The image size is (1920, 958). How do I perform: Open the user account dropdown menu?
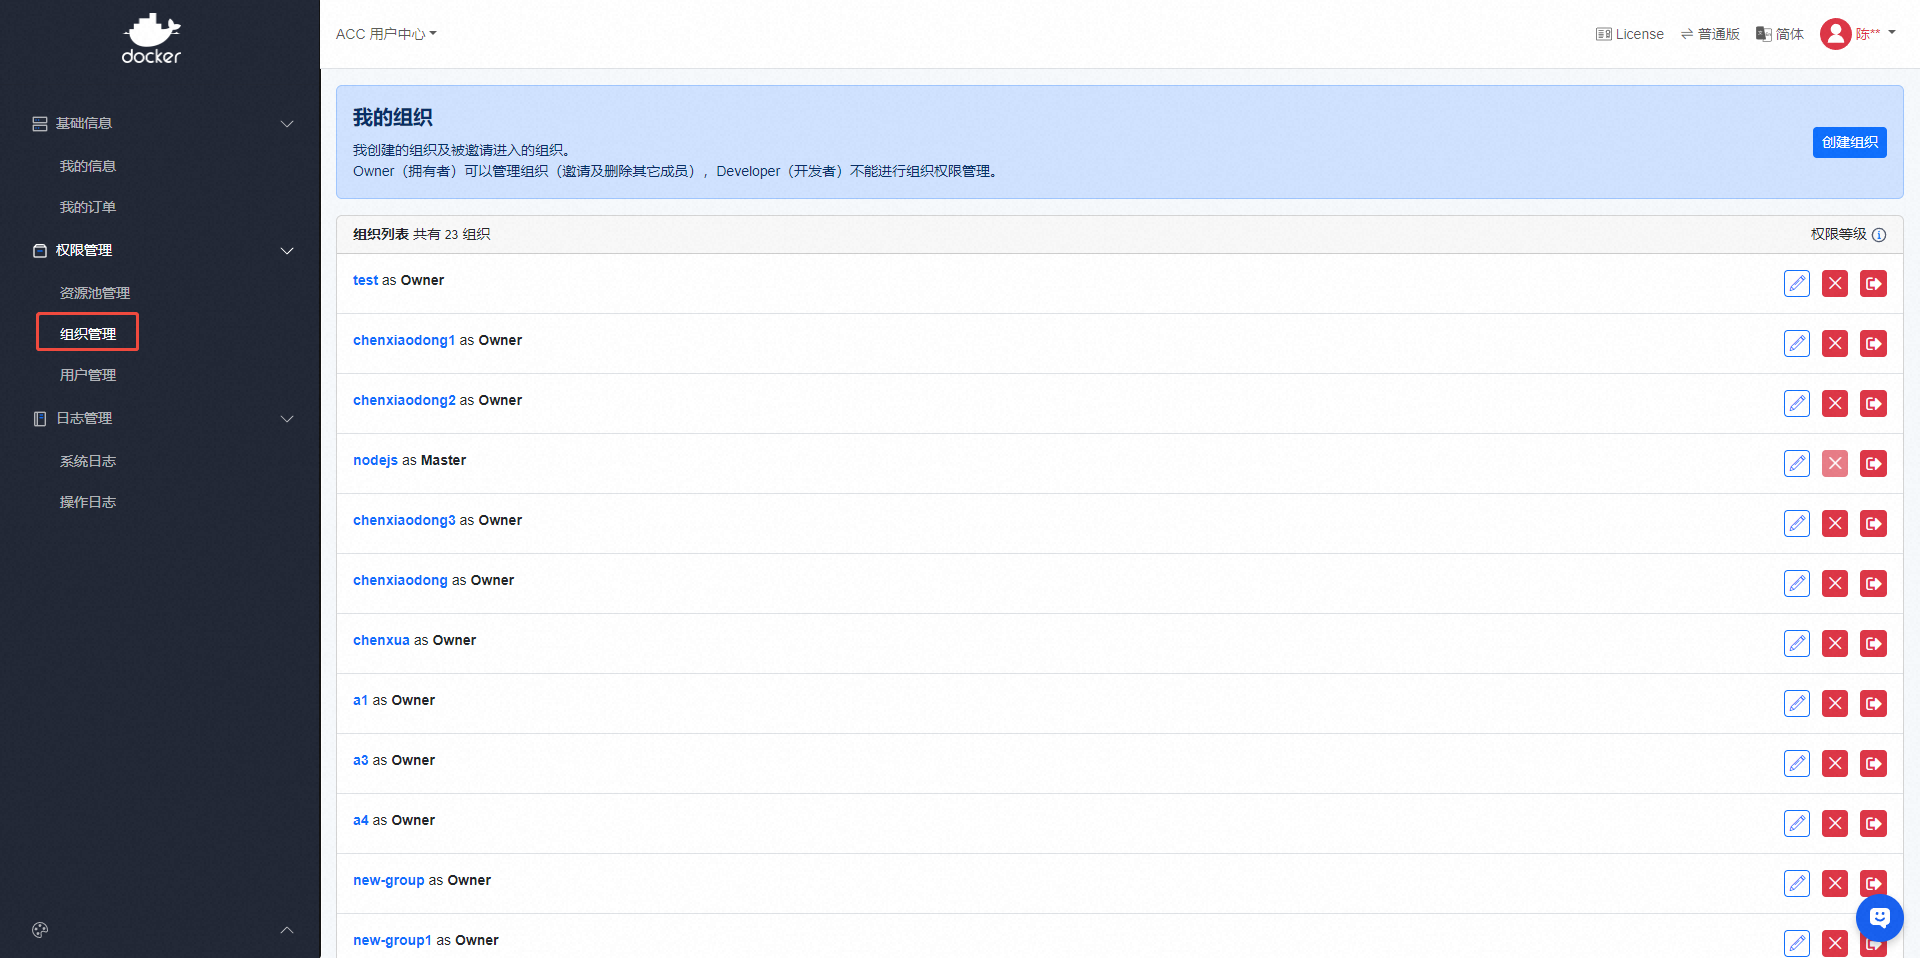click(1858, 34)
